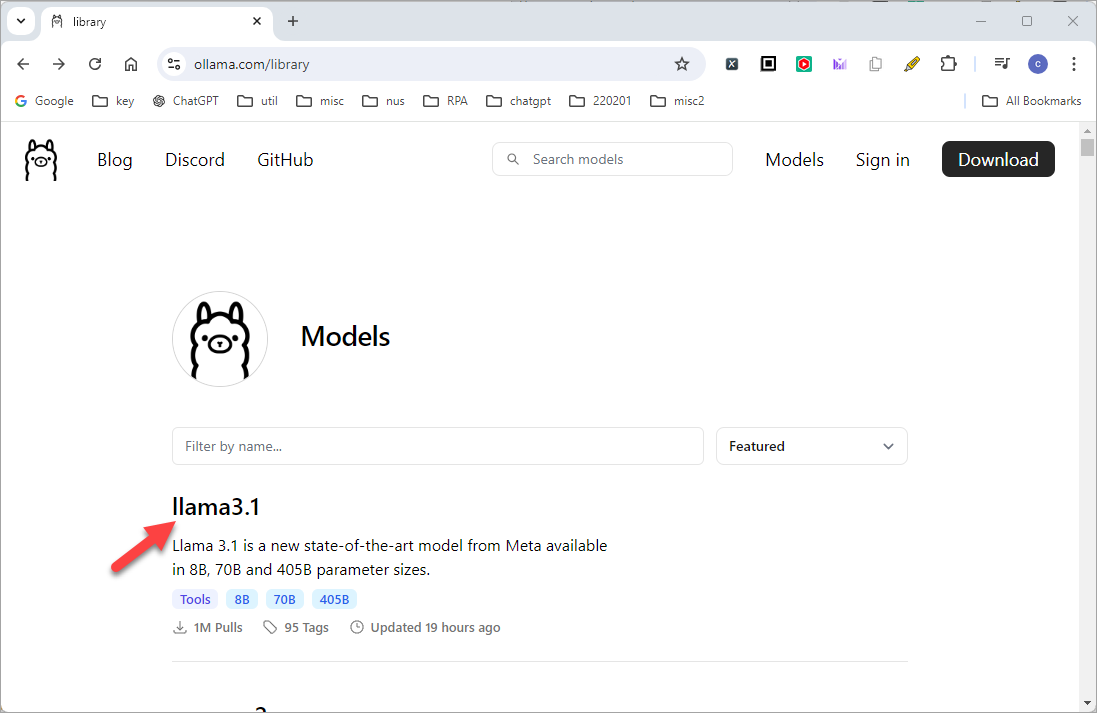1097x713 pixels.
Task: Select the library browser tab
Action: click(x=157, y=22)
